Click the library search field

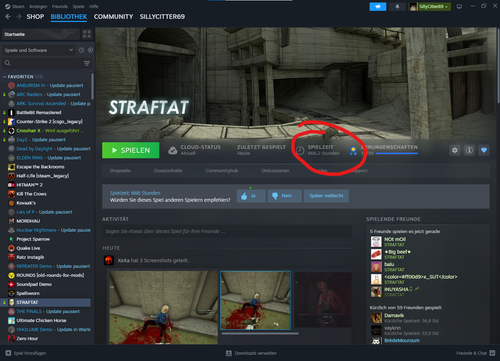42,63
